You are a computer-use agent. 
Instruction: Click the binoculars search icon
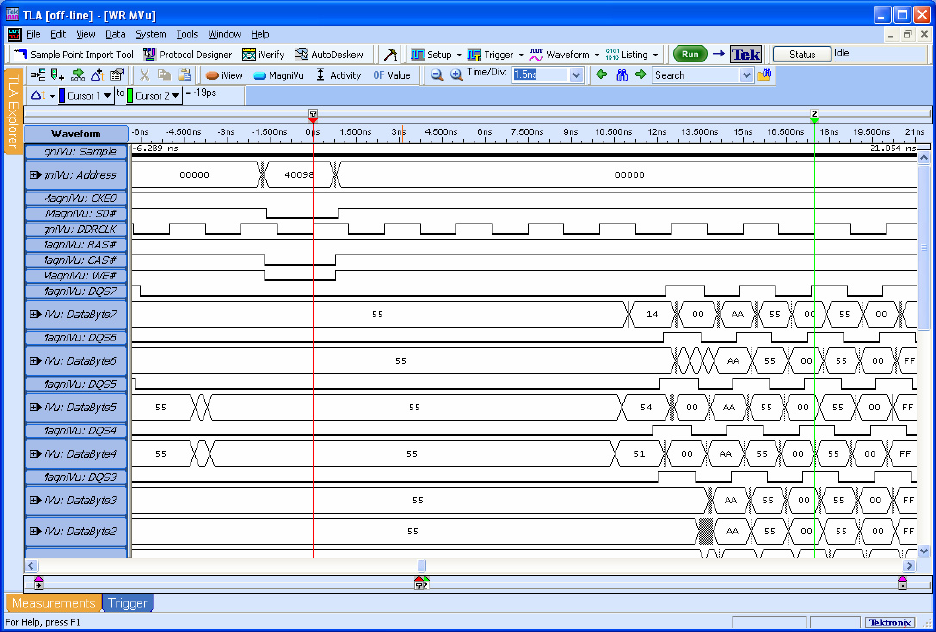tap(622, 75)
